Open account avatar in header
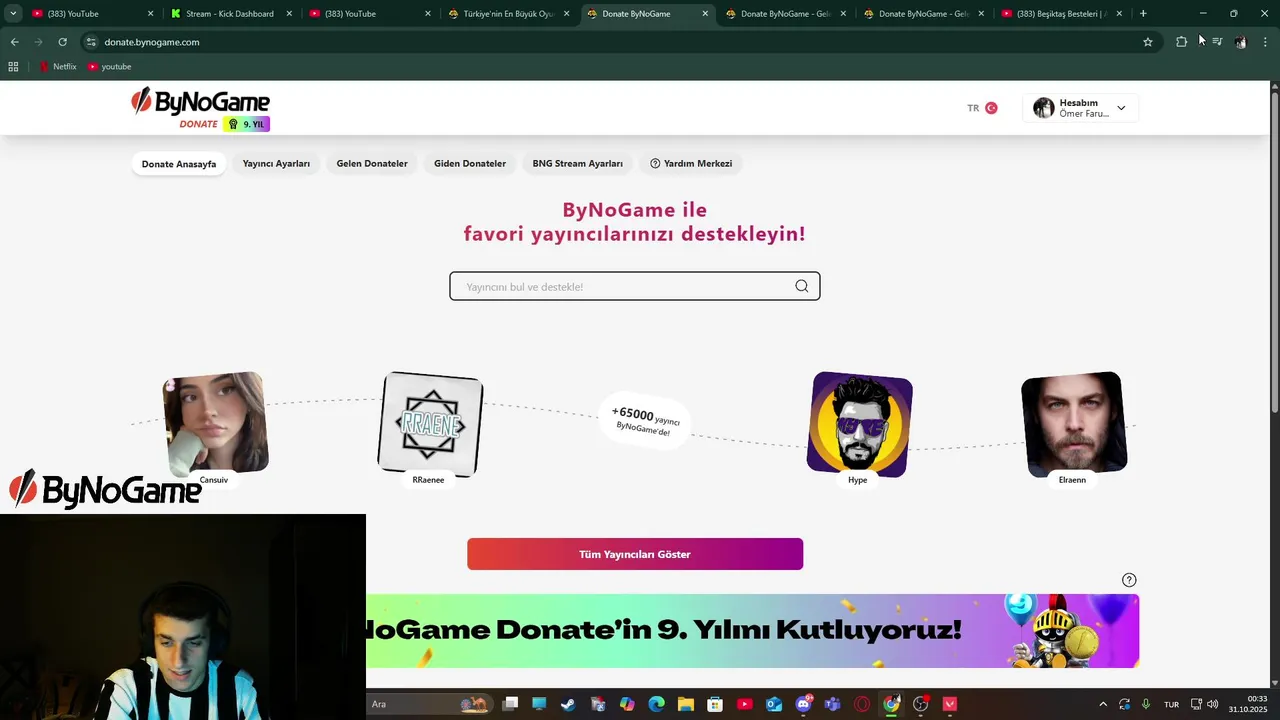The width and height of the screenshot is (1280, 720). [x=1043, y=108]
